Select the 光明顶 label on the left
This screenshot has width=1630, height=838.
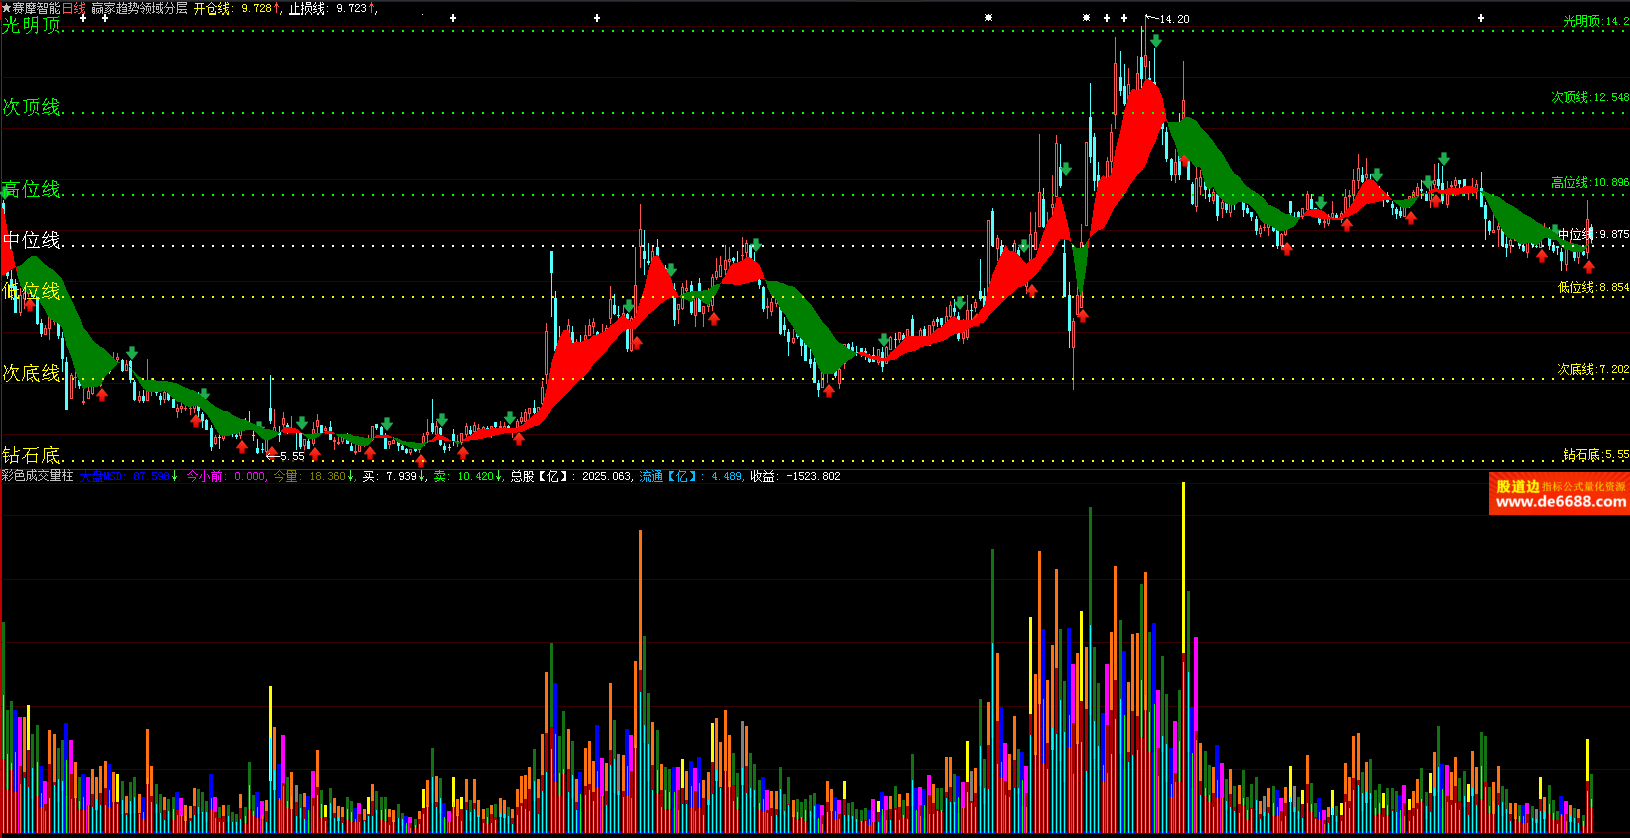32,25
